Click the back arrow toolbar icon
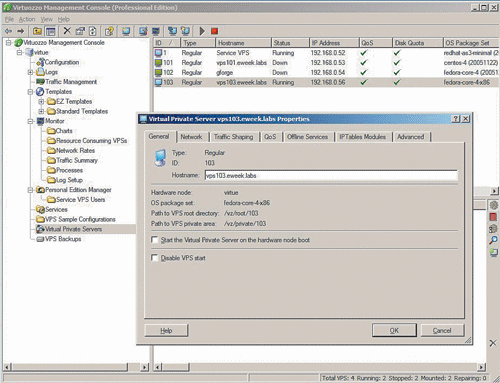 pyautogui.click(x=8, y=31)
